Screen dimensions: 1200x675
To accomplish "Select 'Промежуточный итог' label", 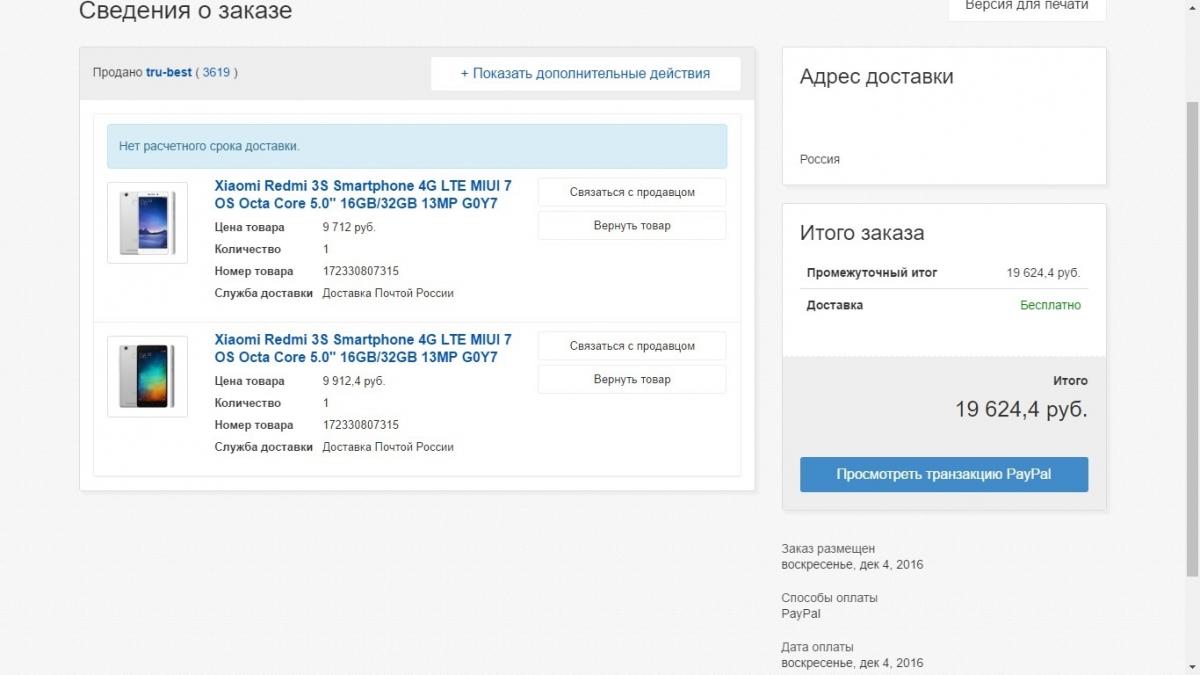I will click(x=872, y=273).
